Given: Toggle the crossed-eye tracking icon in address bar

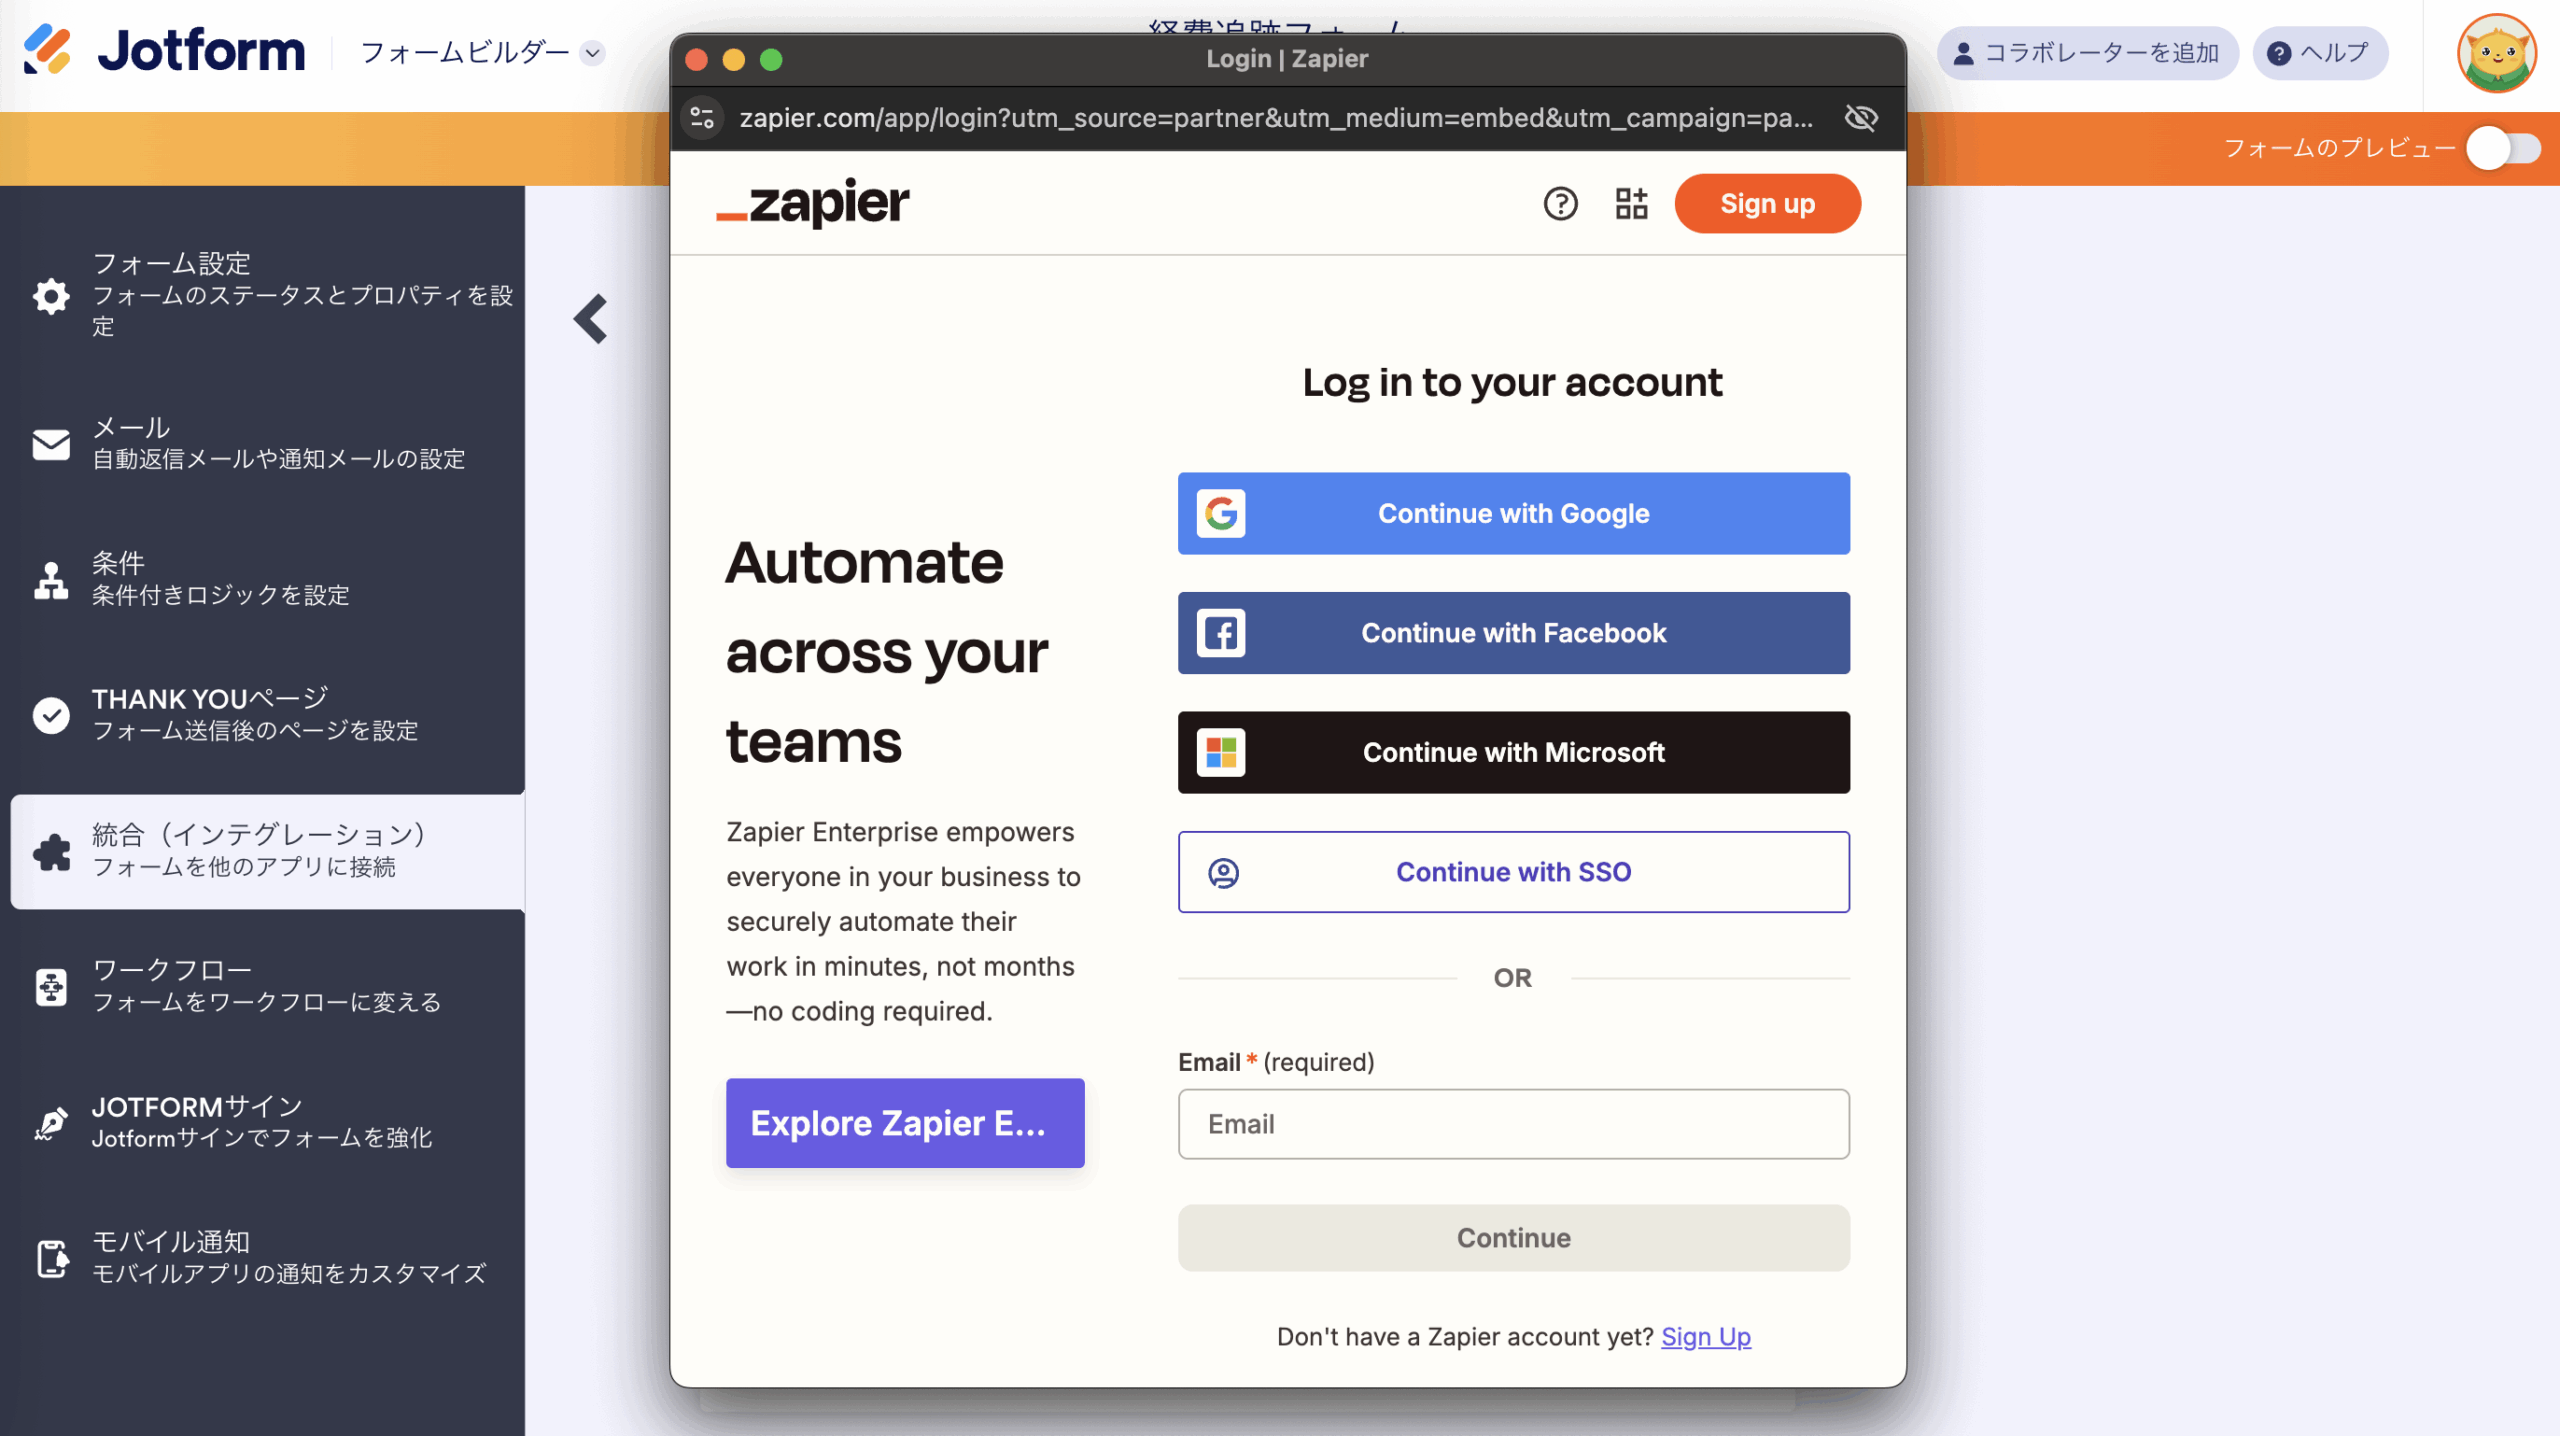Looking at the screenshot, I should coord(1861,118).
